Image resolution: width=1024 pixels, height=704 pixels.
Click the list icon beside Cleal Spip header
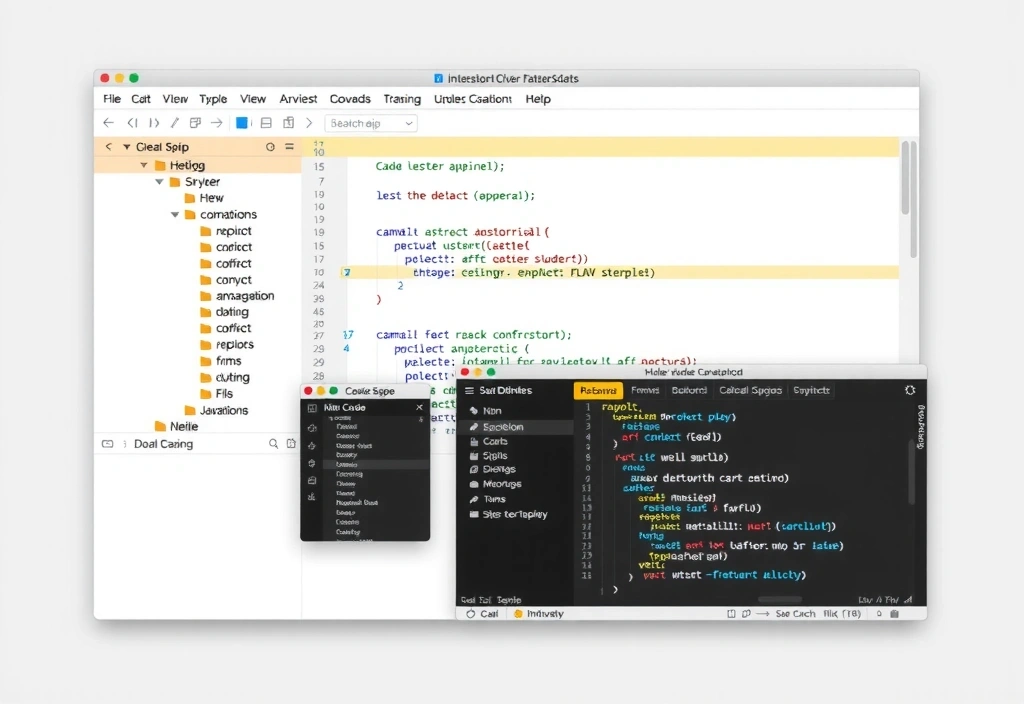pos(289,144)
